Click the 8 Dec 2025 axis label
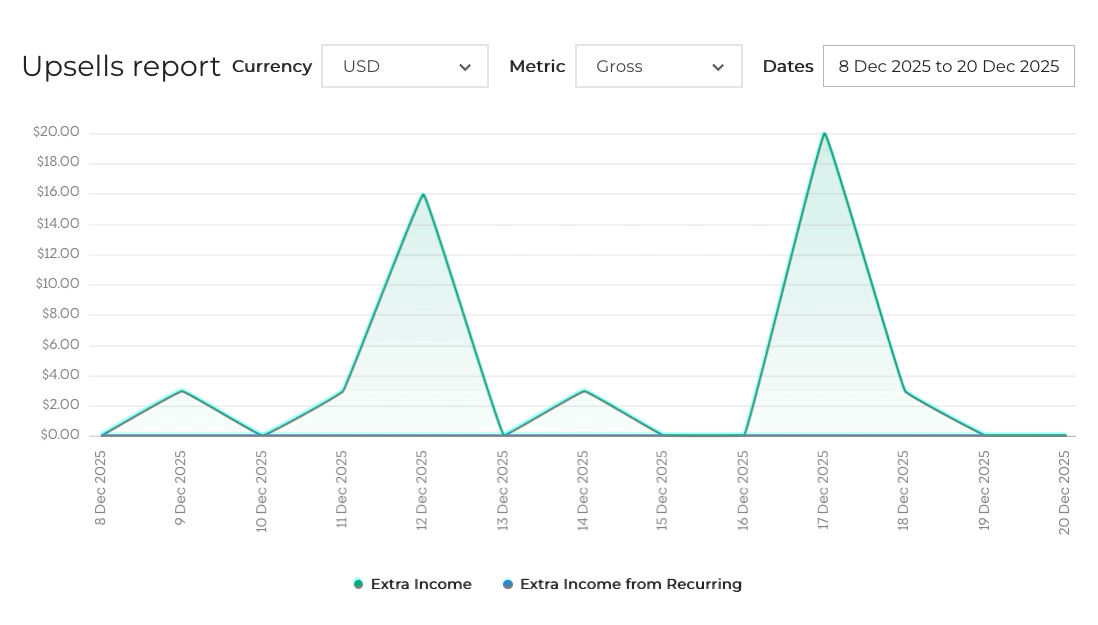The image size is (1098, 625). (101, 488)
